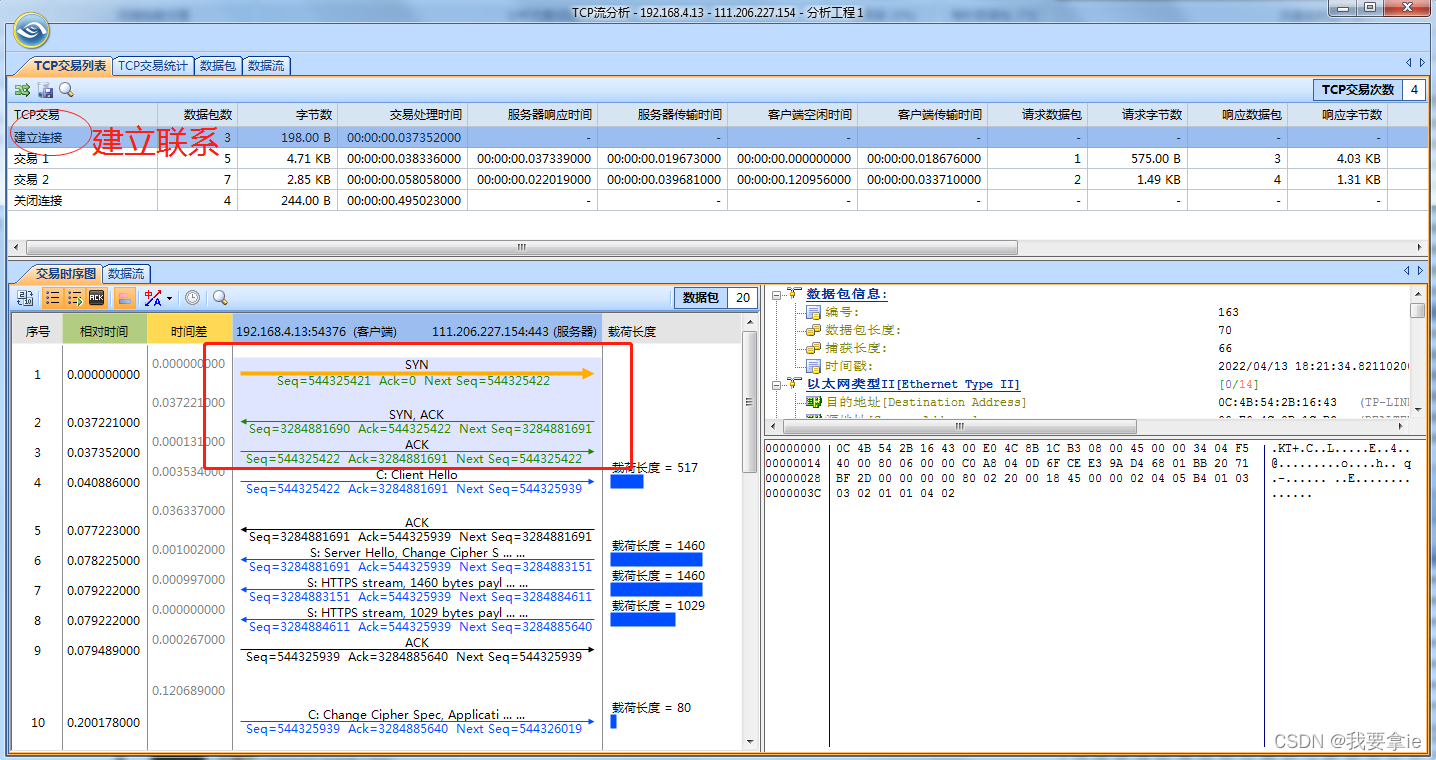
Task: Click the clock time display icon
Action: pos(192,298)
